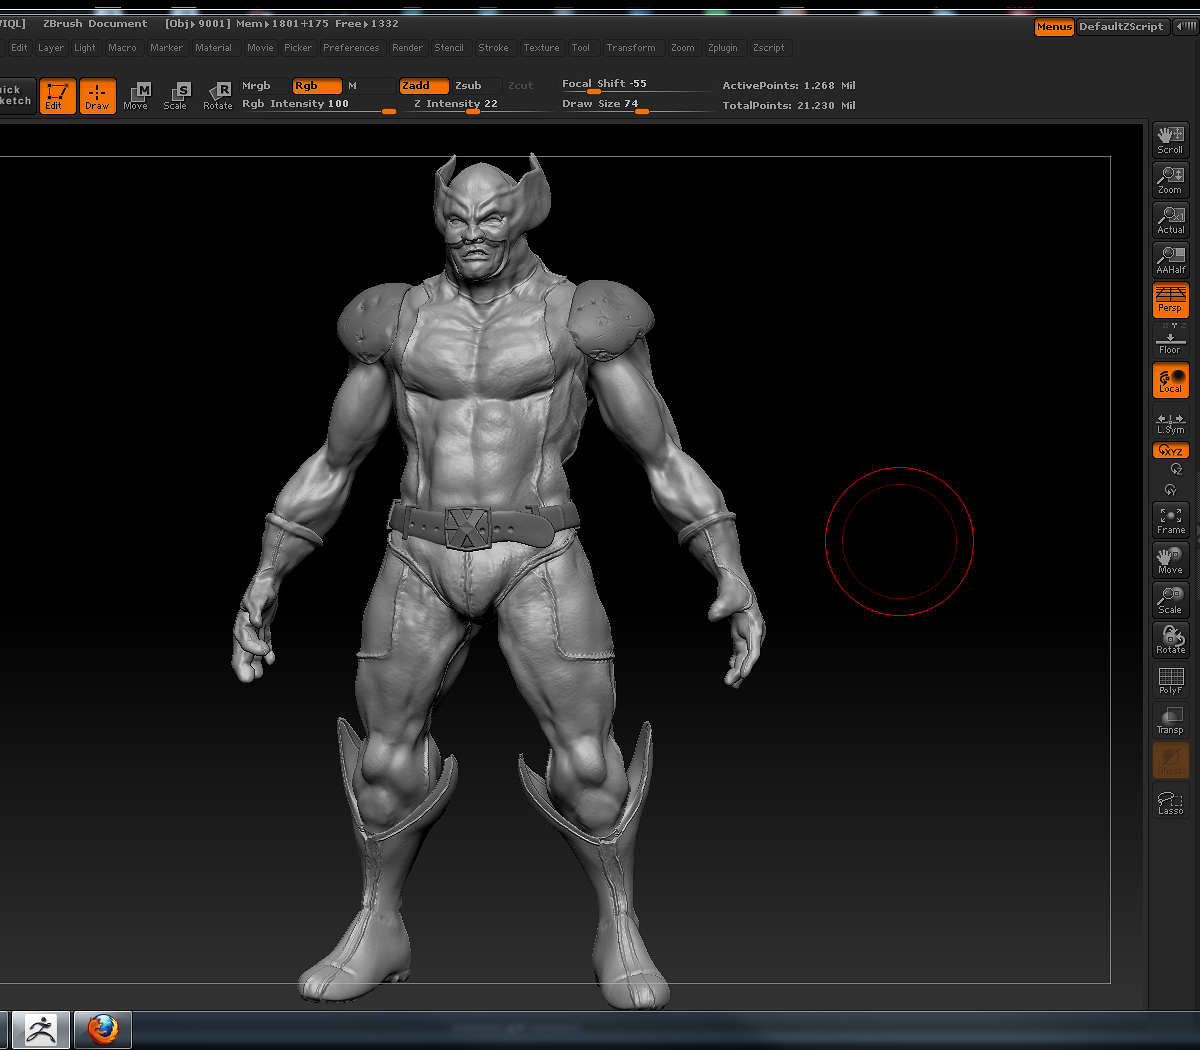Click the Zoom magnifier button in the right shelf
Image resolution: width=1200 pixels, height=1050 pixels.
coord(1170,180)
